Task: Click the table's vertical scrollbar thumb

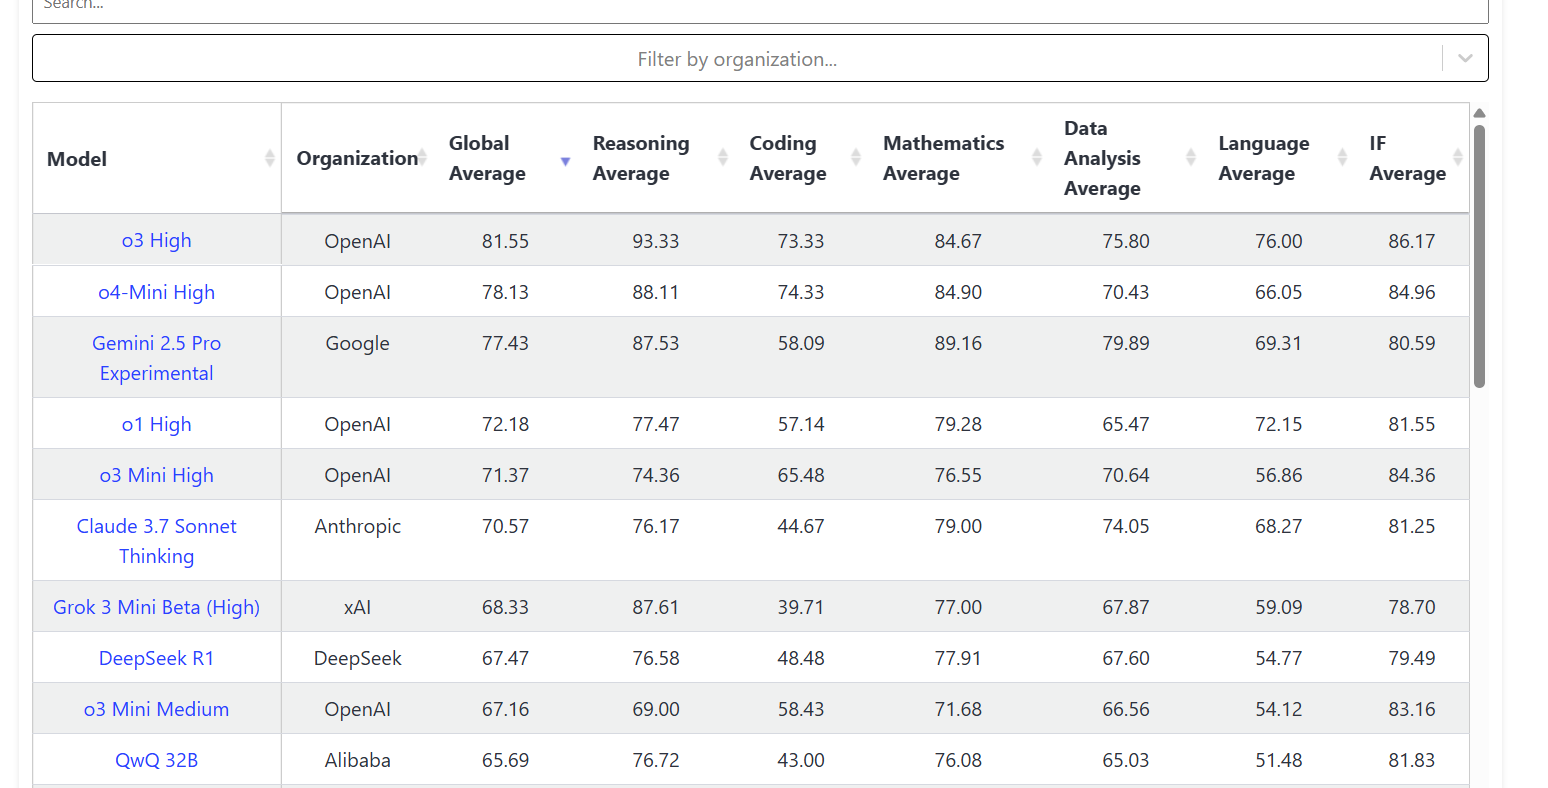Action: coord(1479,255)
